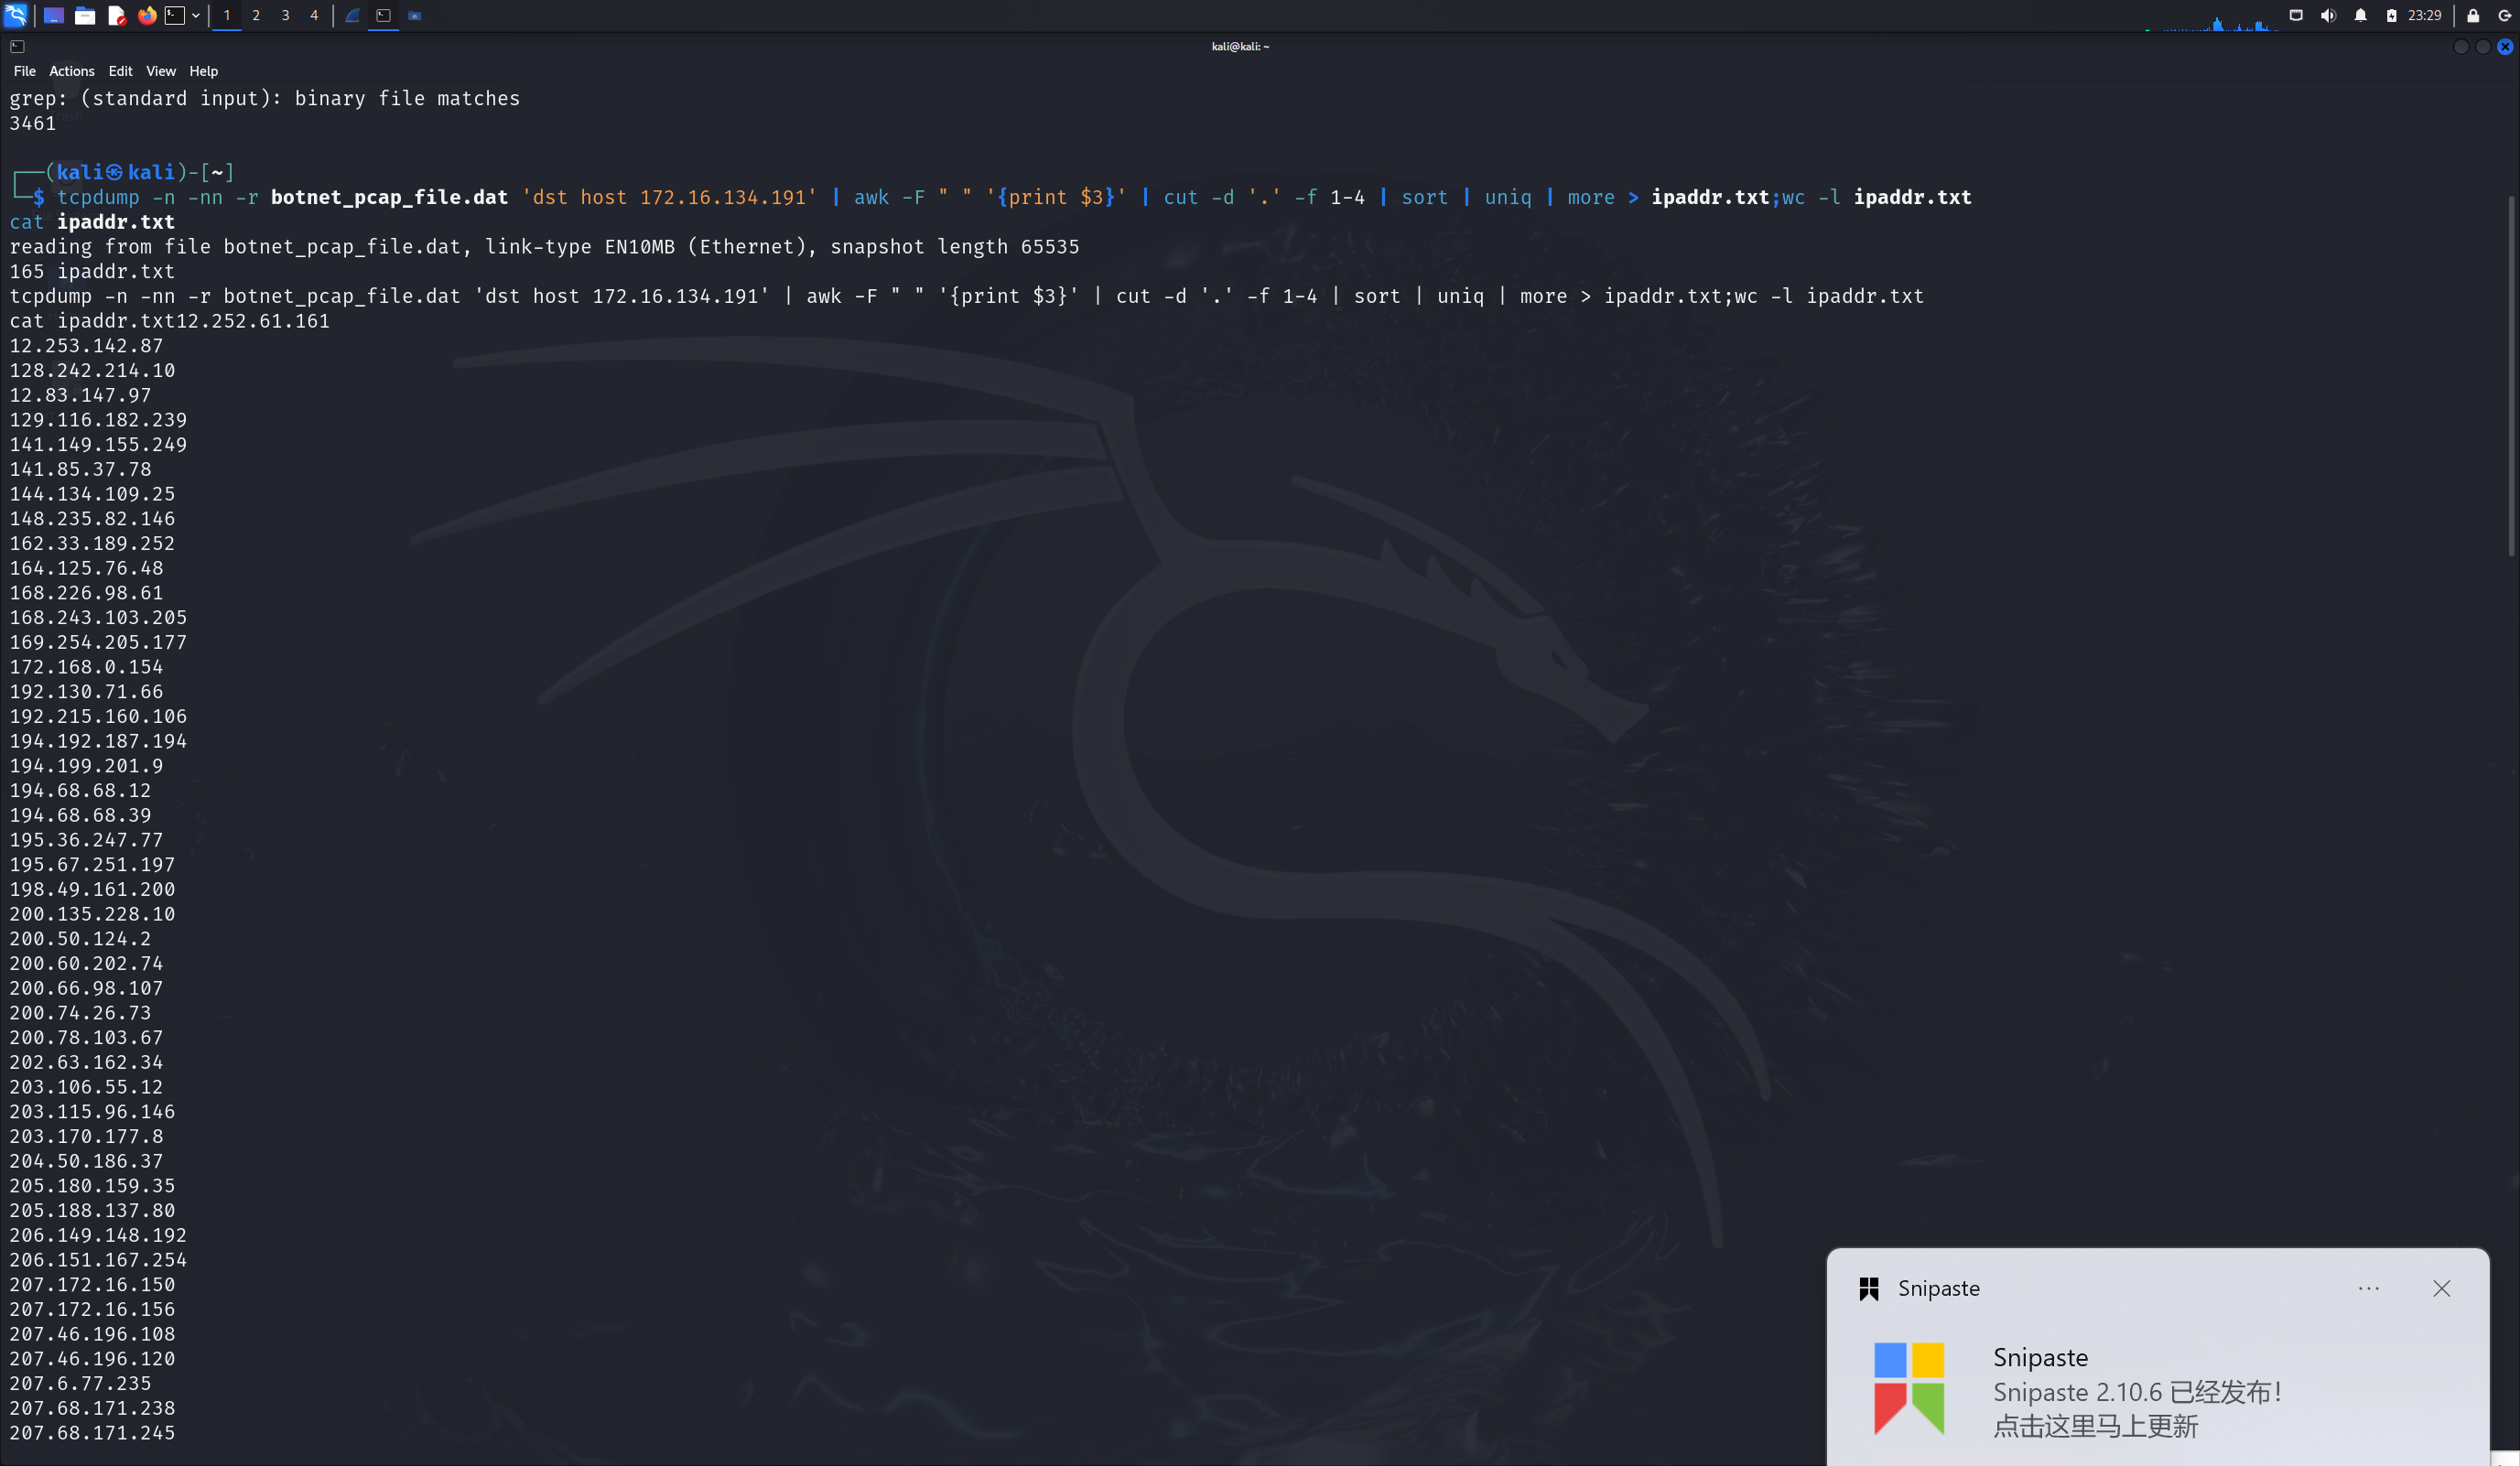Open the Kali applications menu
Viewport: 2520px width, 1466px height.
[x=15, y=15]
